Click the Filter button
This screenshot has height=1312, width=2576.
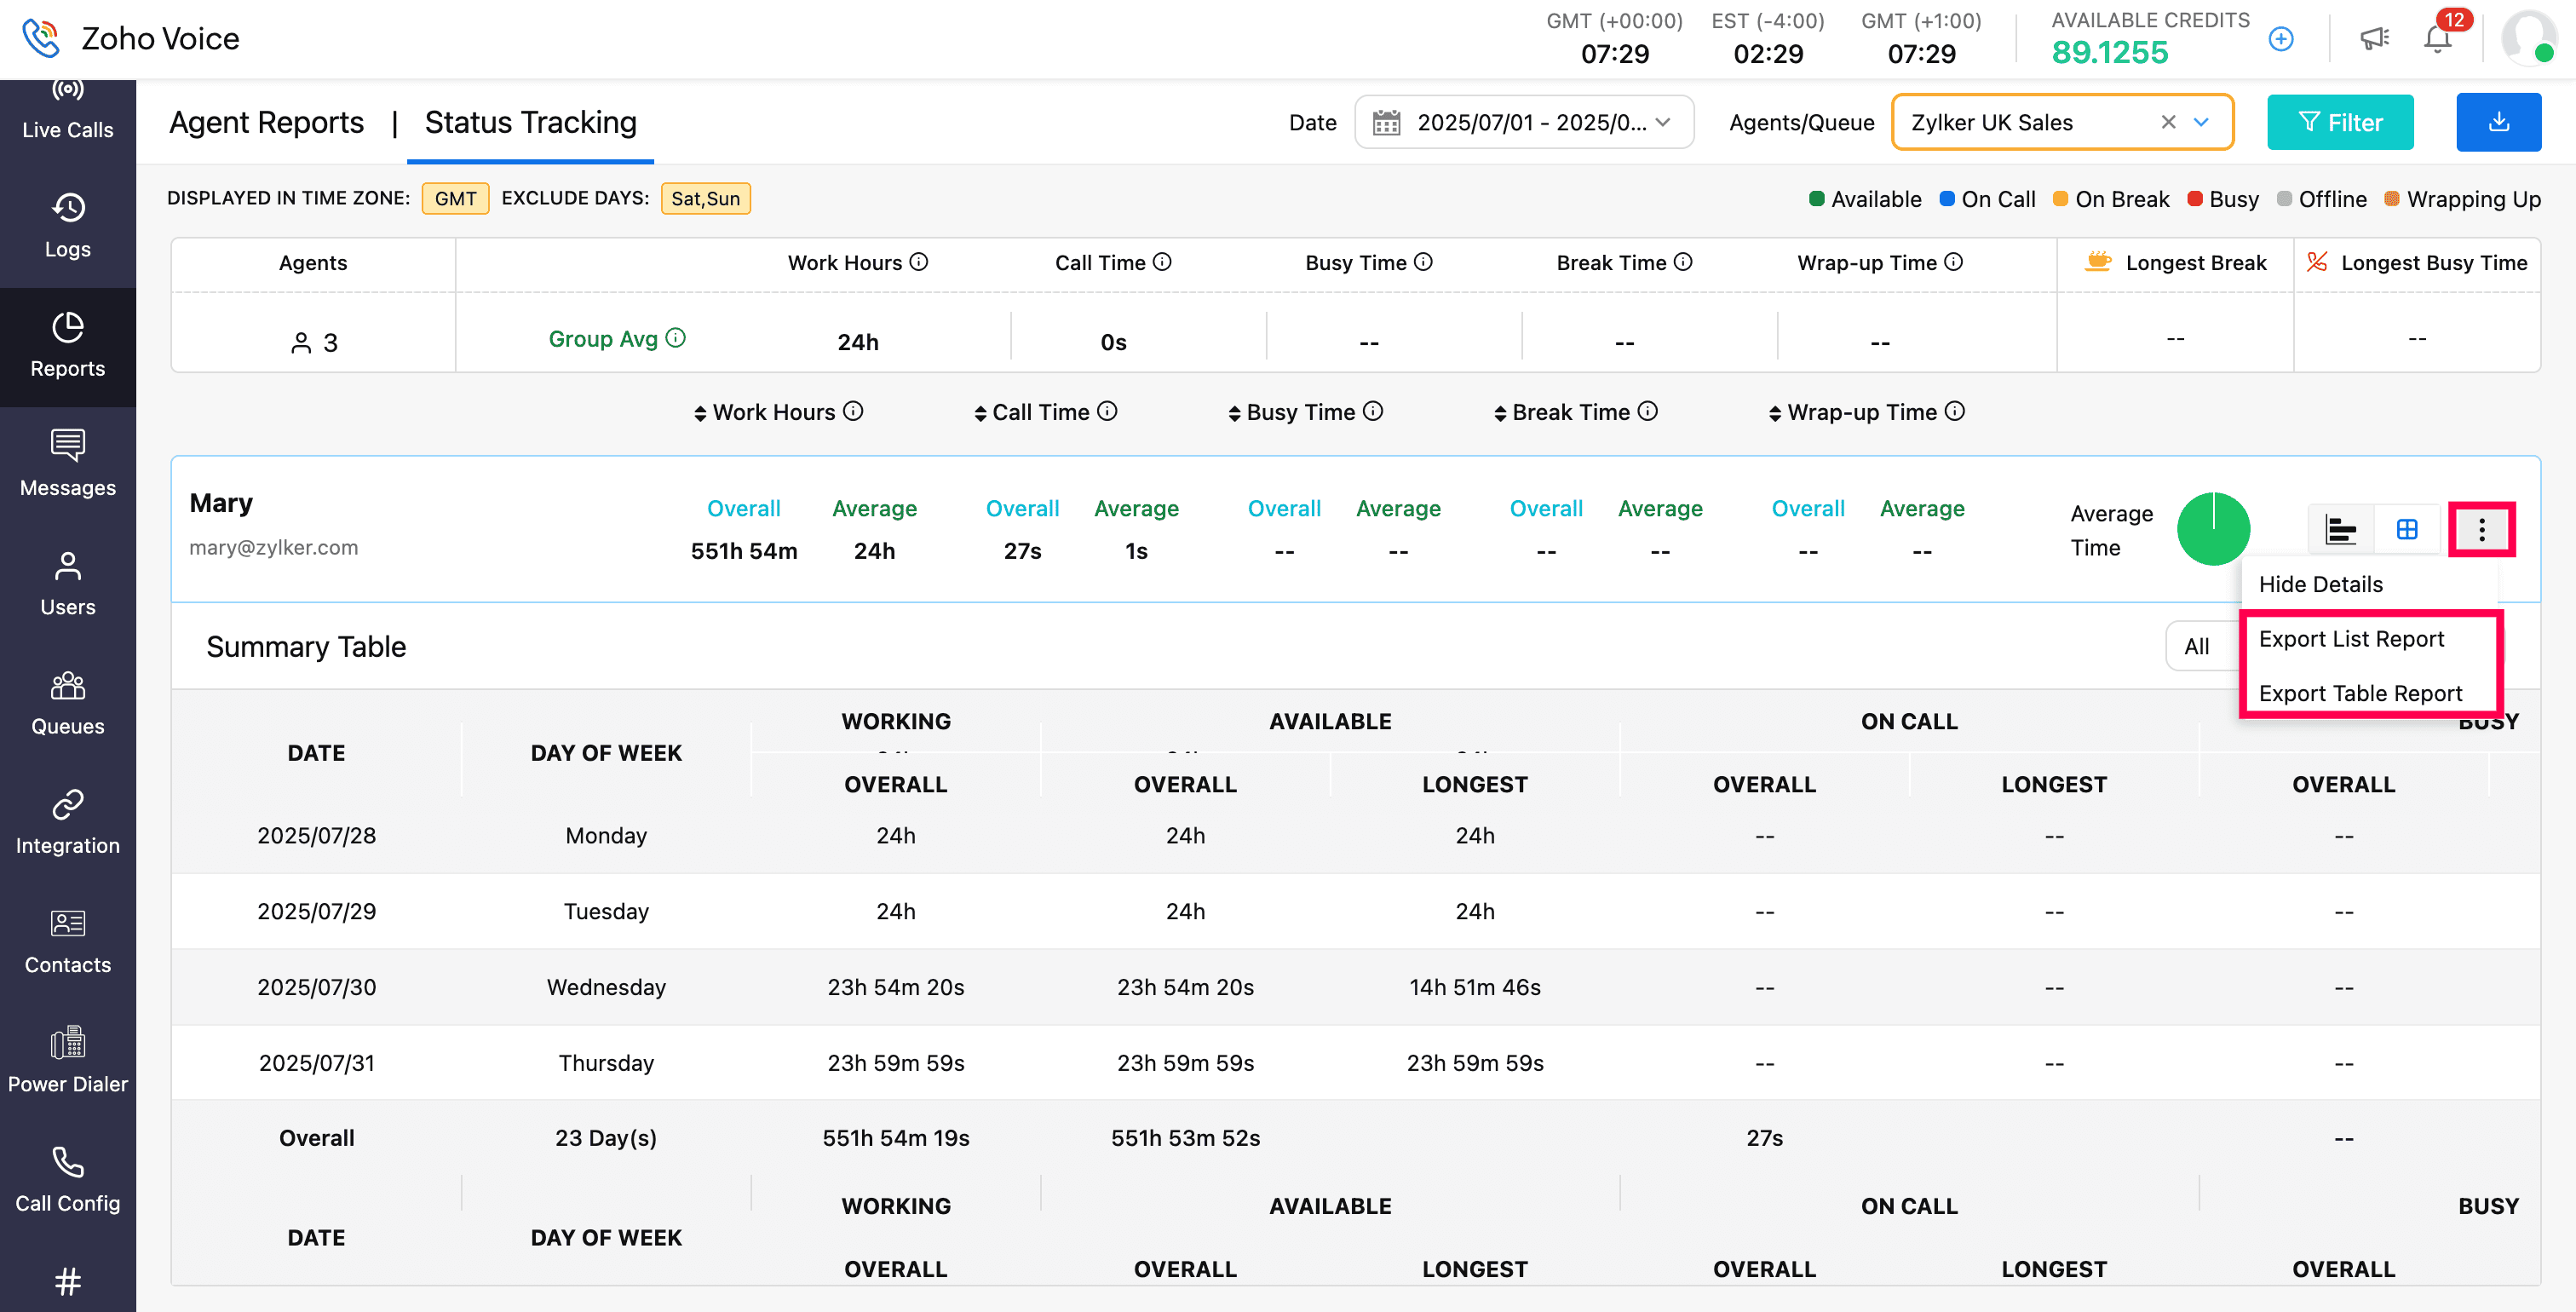(x=2340, y=122)
